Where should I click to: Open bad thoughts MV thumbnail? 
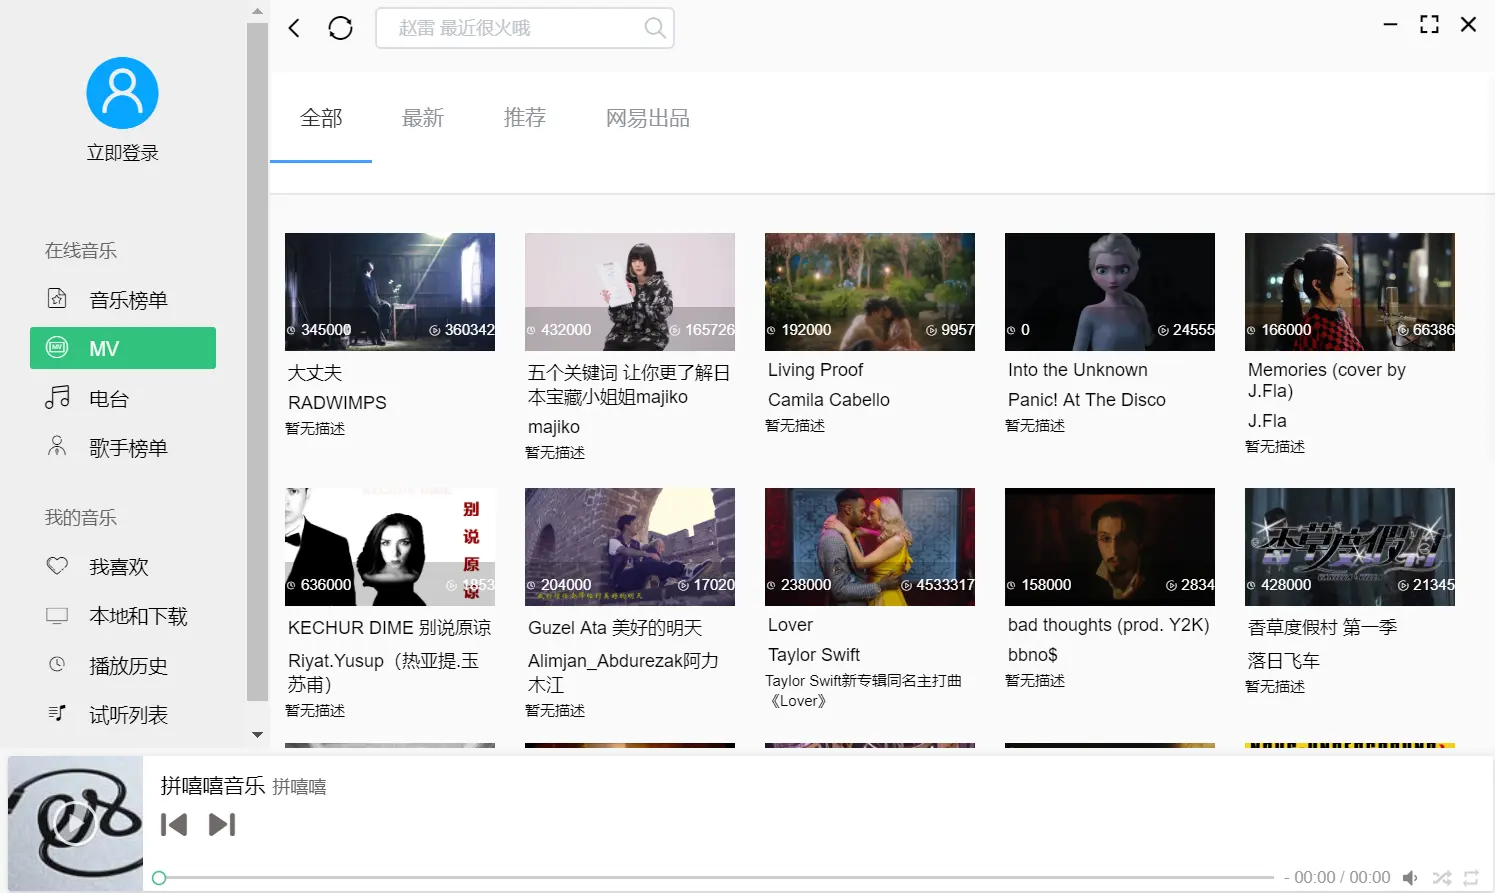coord(1110,547)
